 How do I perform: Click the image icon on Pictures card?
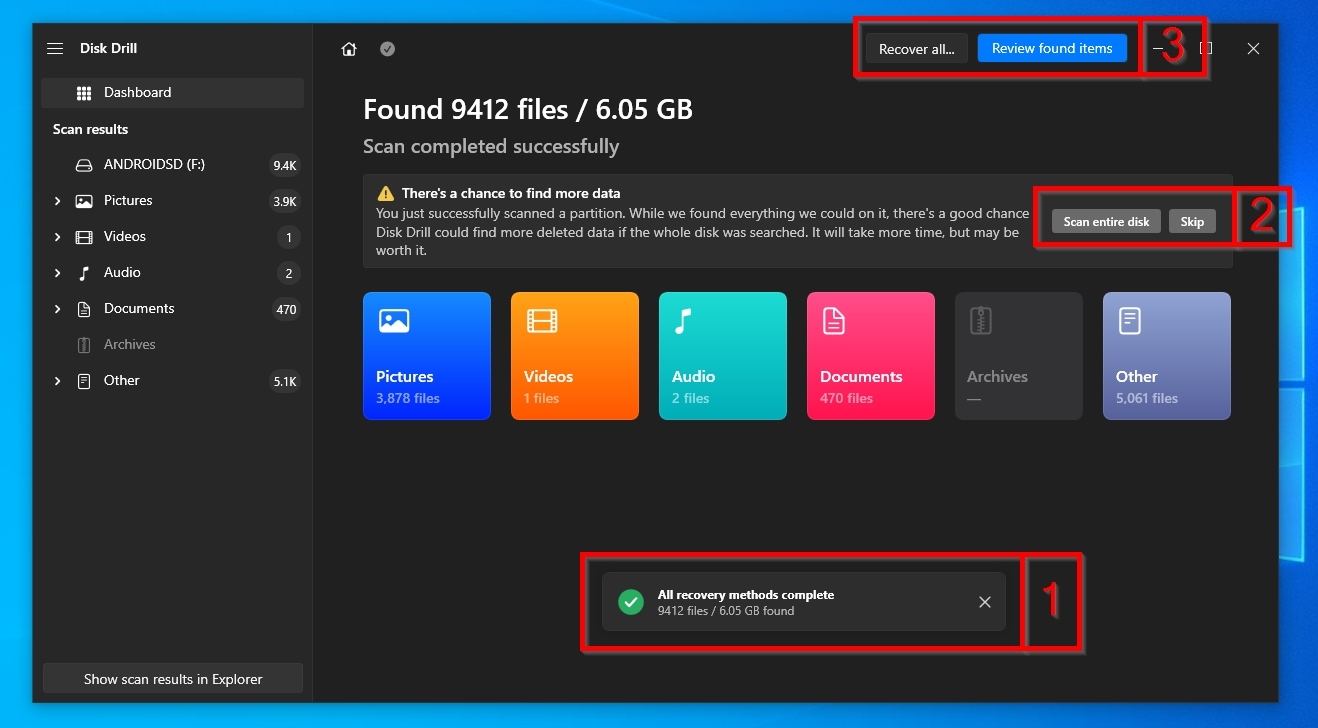tap(394, 321)
